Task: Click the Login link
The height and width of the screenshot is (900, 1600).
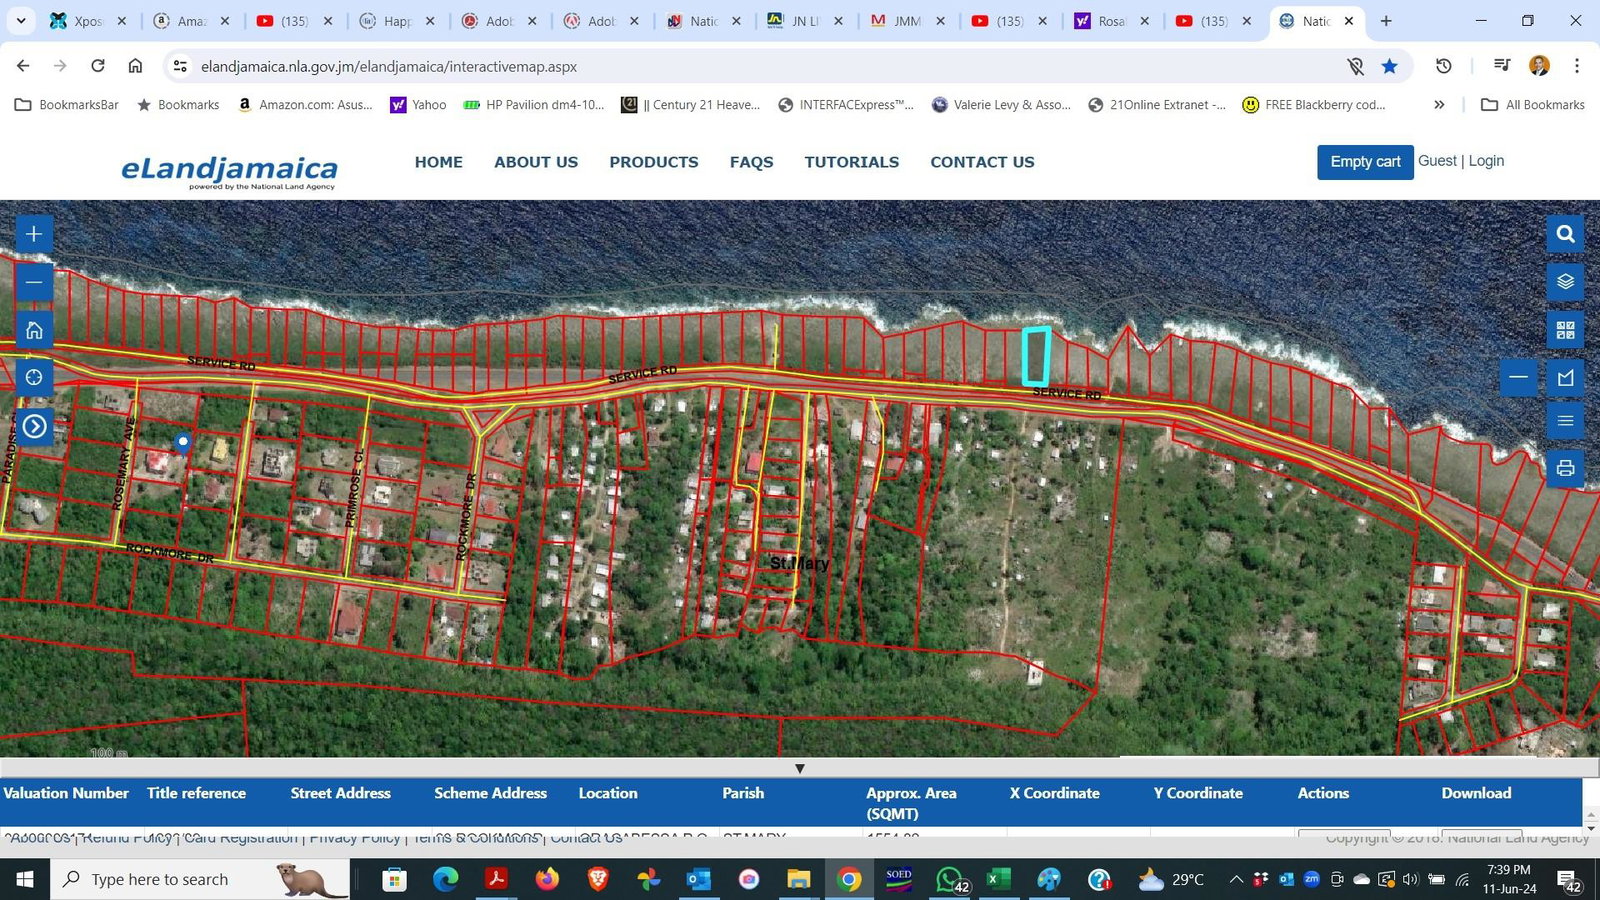Action: pyautogui.click(x=1486, y=161)
